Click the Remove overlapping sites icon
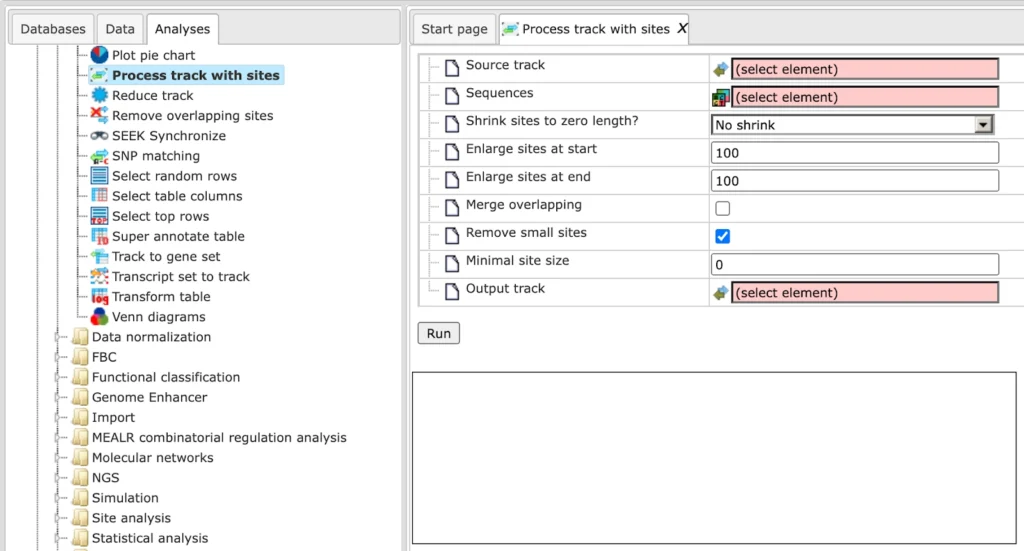The width and height of the screenshot is (1024, 551). click(x=99, y=116)
